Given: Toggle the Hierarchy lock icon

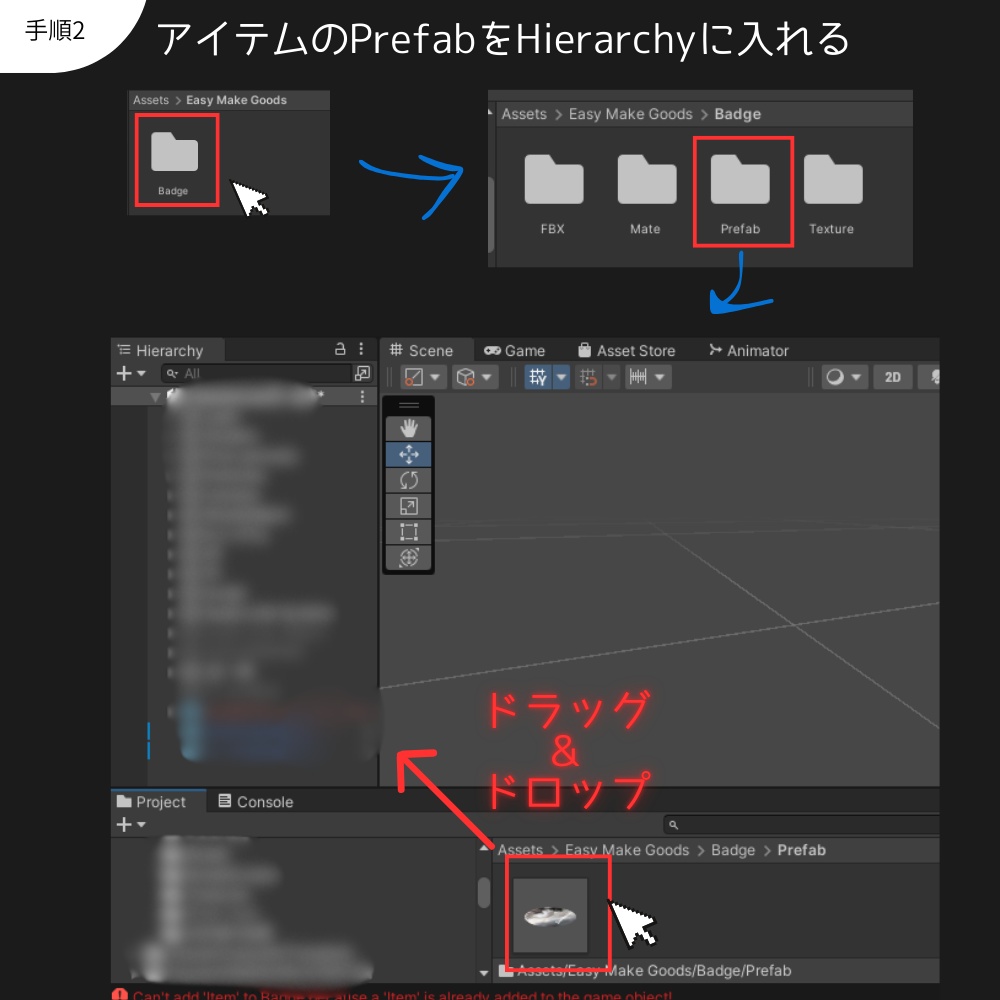Looking at the screenshot, I should [x=339, y=350].
